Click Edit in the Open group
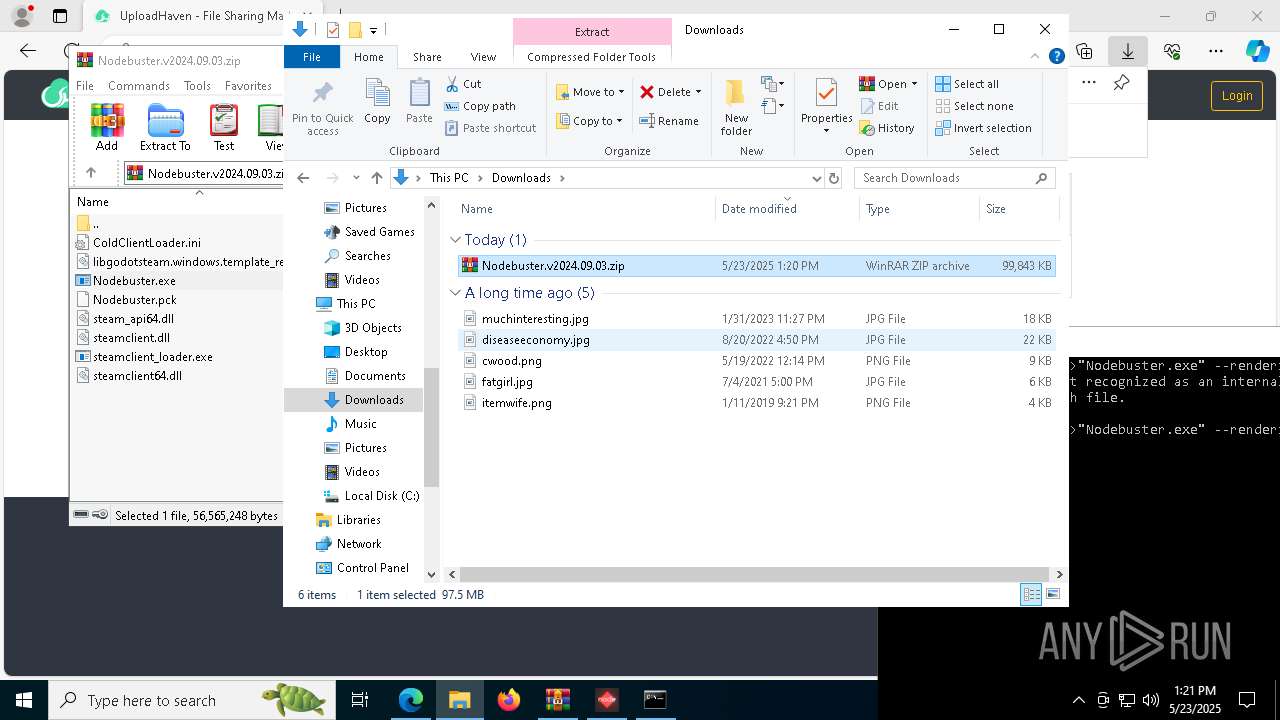The width and height of the screenshot is (1280, 720). pos(878,106)
